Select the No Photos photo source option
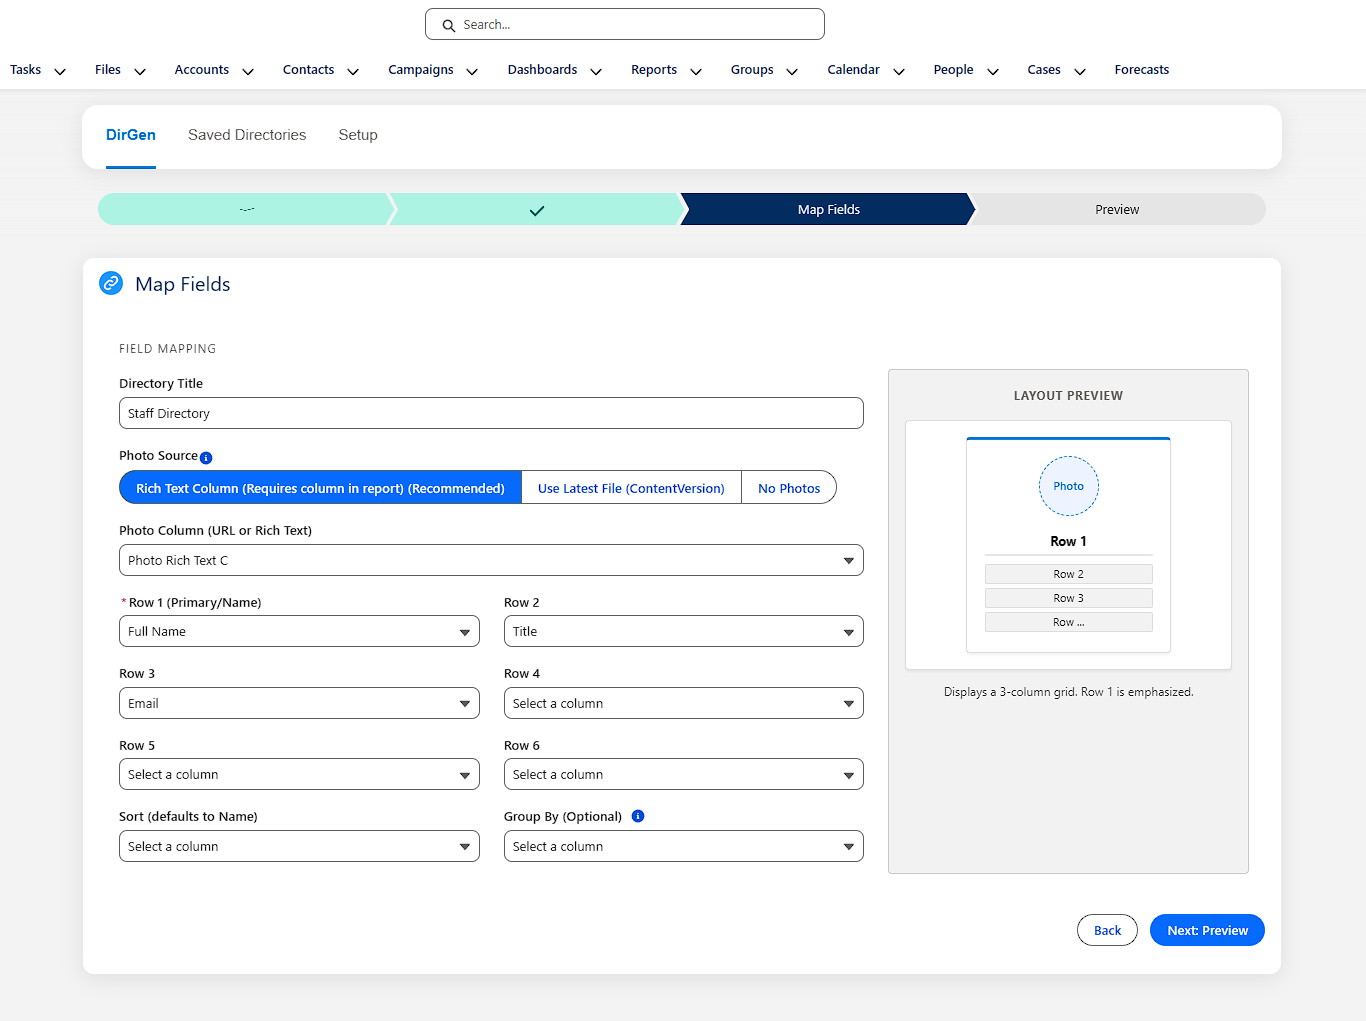 (x=788, y=487)
